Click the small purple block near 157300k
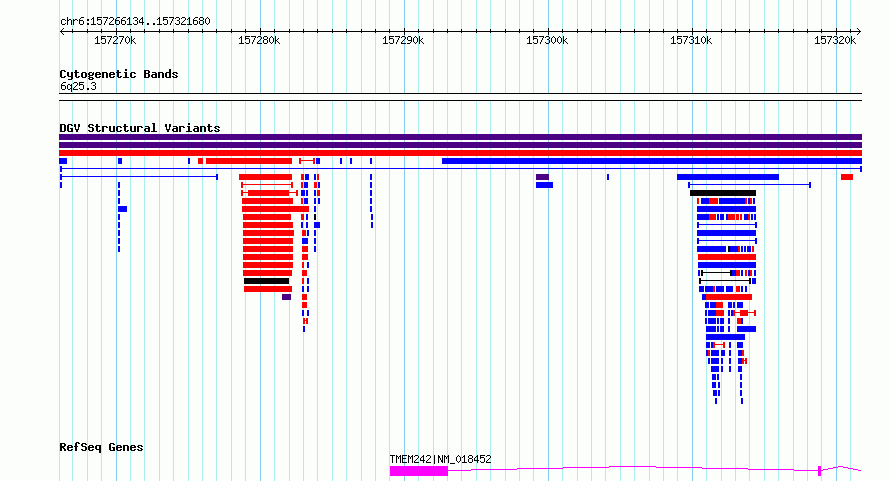The height and width of the screenshot is (481, 890). tap(543, 177)
